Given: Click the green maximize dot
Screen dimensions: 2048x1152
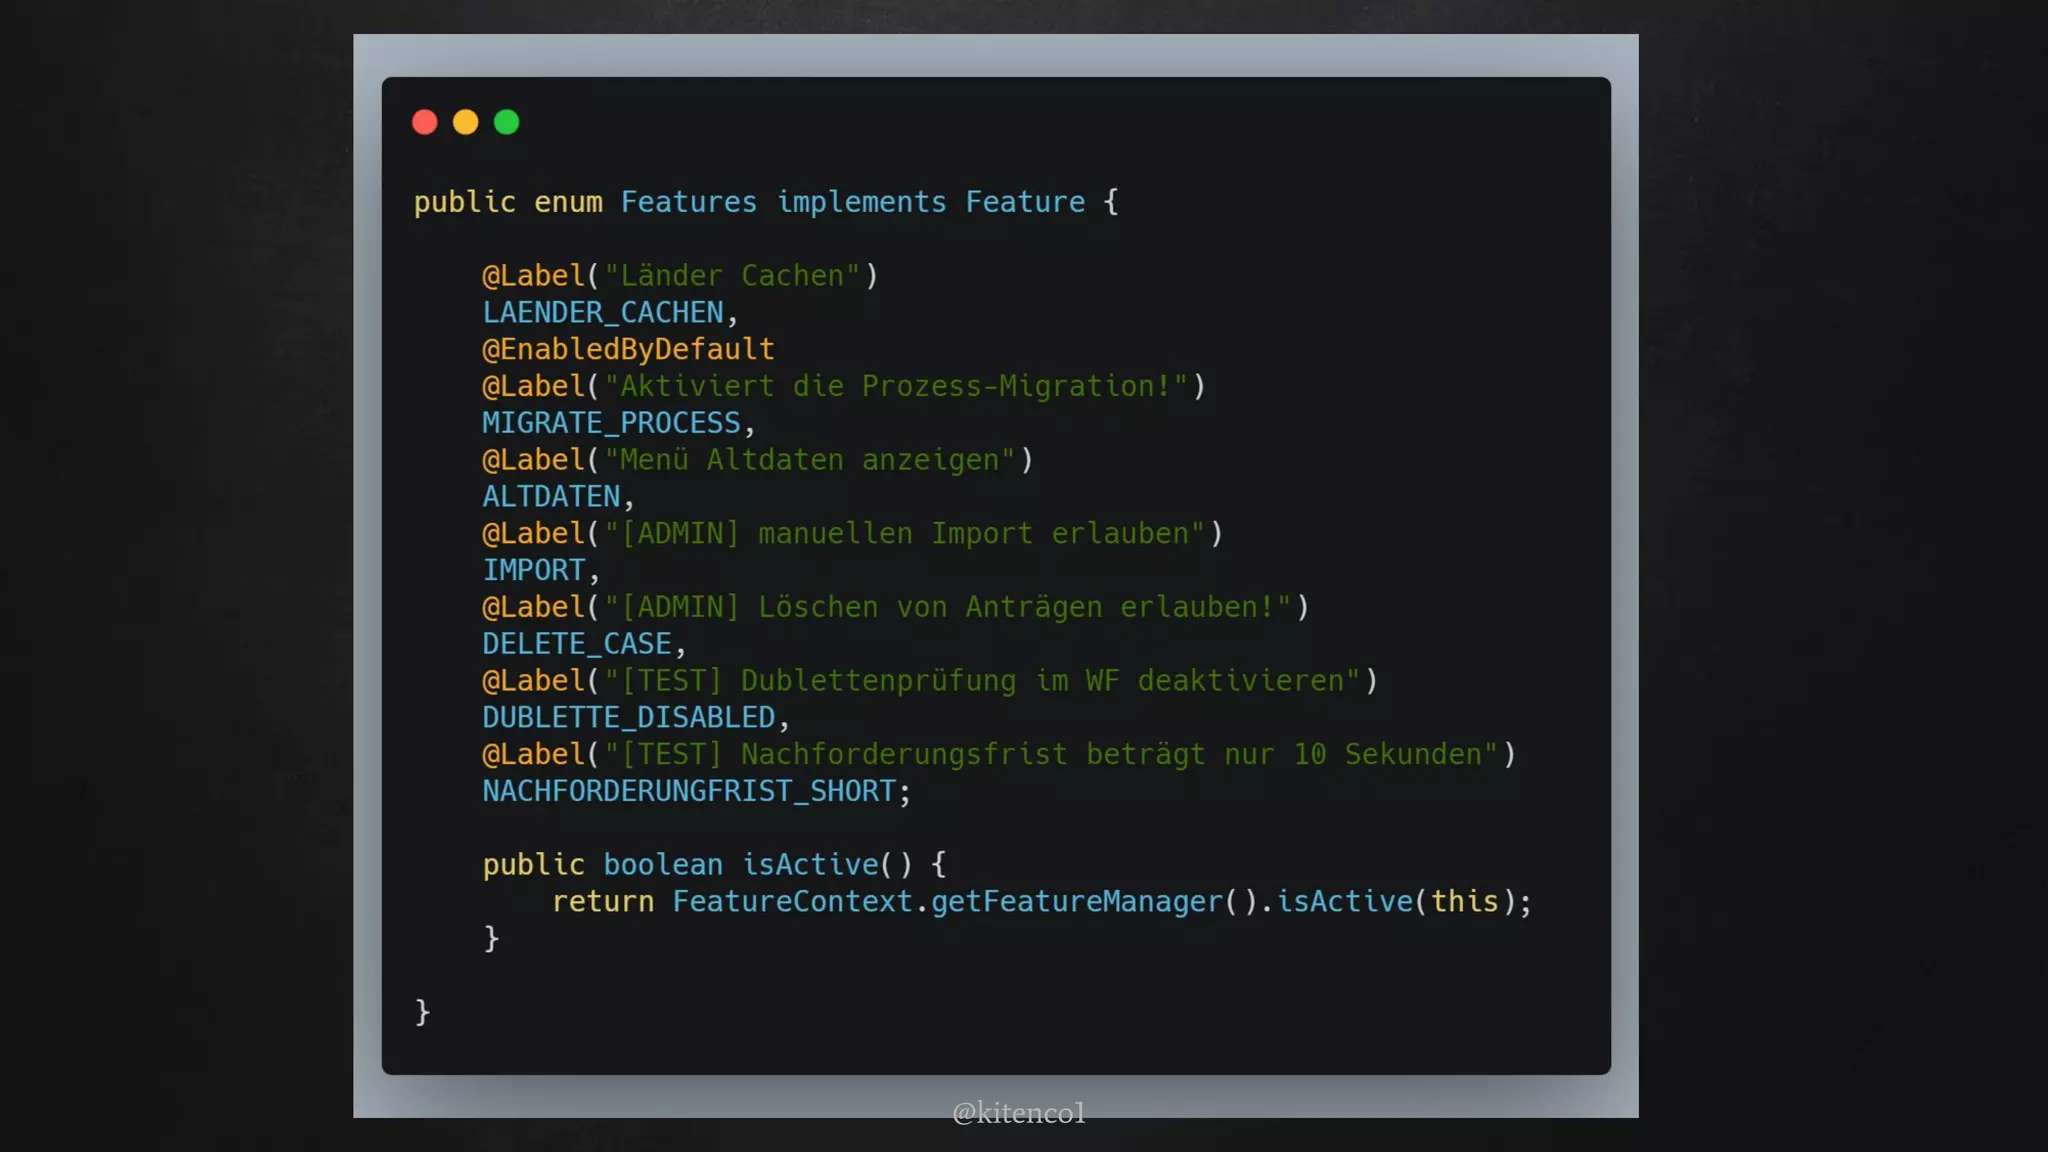Looking at the screenshot, I should (507, 122).
